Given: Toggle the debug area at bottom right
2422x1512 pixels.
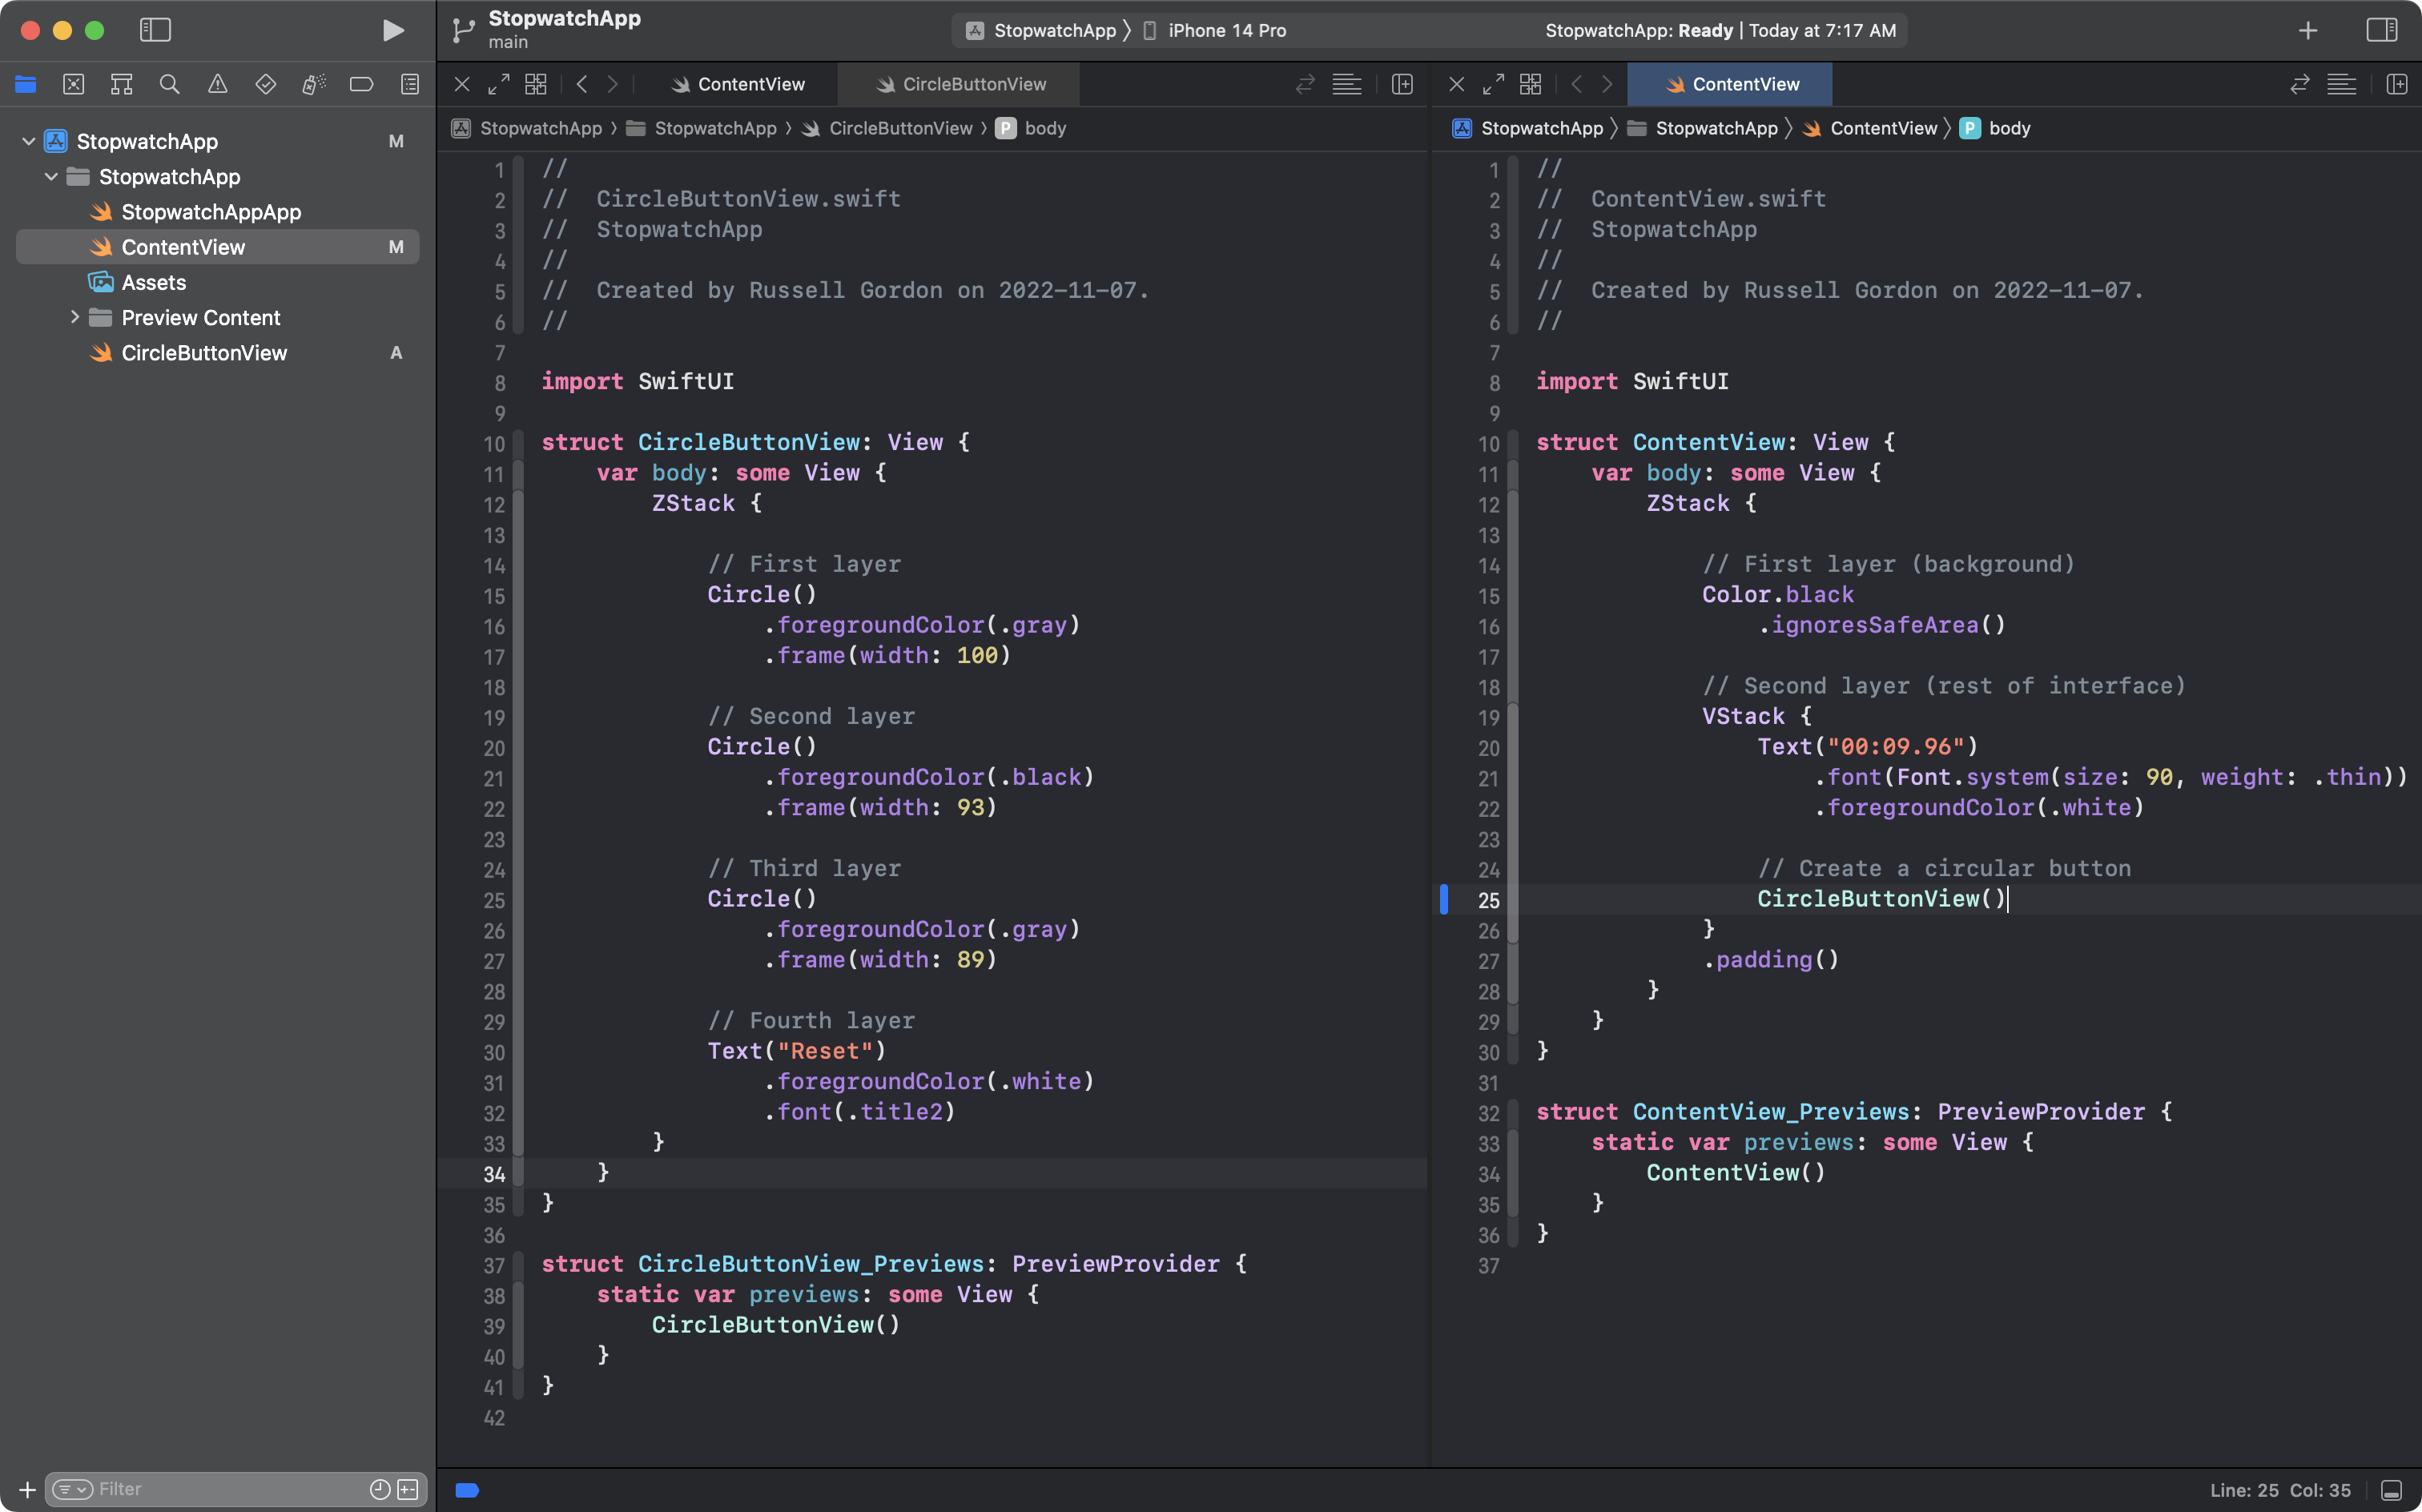Looking at the screenshot, I should coord(2391,1490).
